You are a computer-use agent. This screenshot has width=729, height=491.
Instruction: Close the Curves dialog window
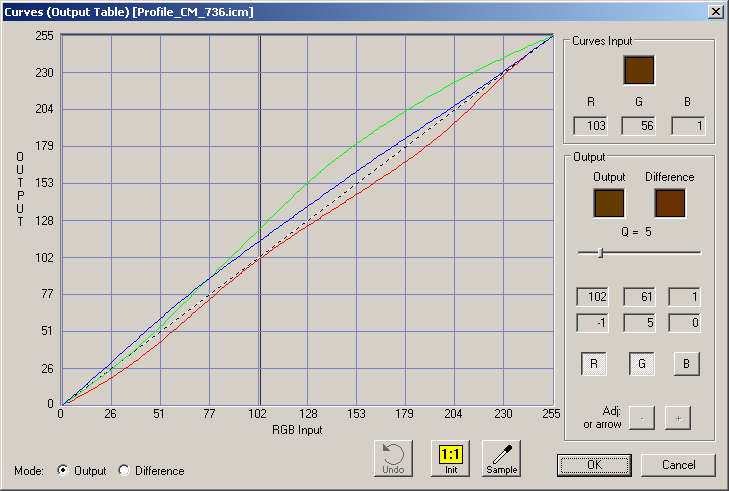[716, 12]
